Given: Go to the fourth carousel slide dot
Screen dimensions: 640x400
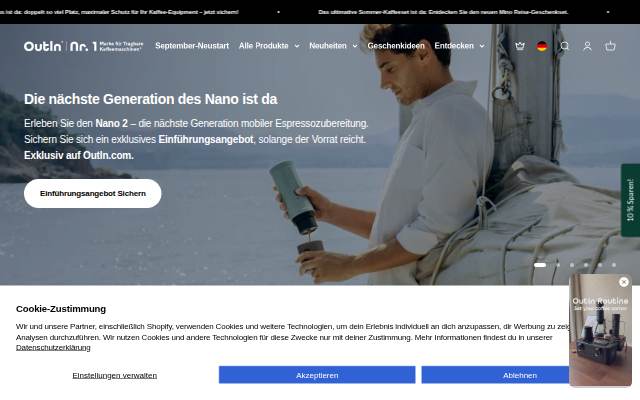Looking at the screenshot, I should [586, 265].
